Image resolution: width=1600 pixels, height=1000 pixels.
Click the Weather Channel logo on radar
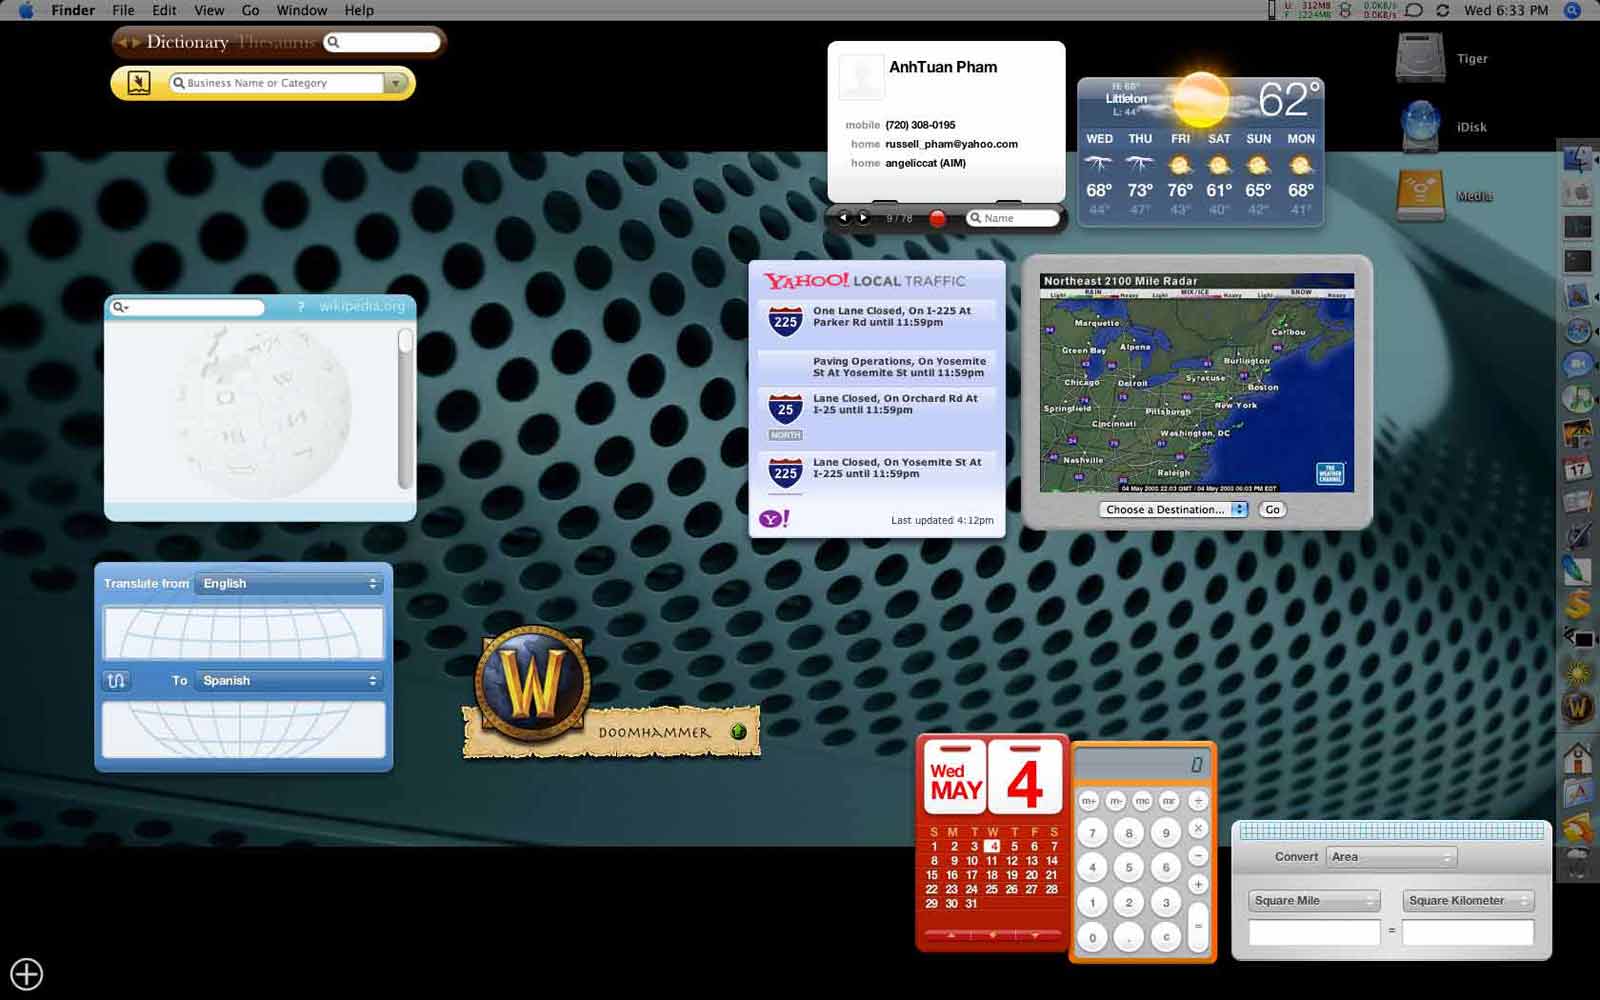coord(1329,474)
